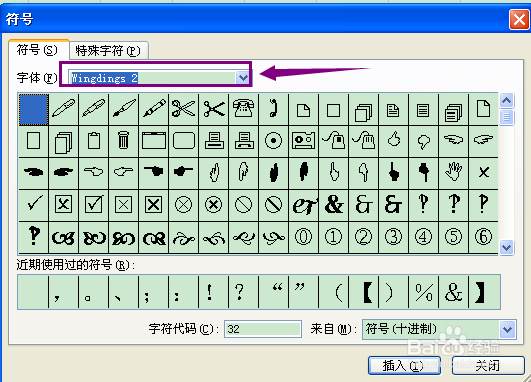This screenshot has height=382, width=531.
Task: Select the open raised hand symbol
Action: click(453, 173)
